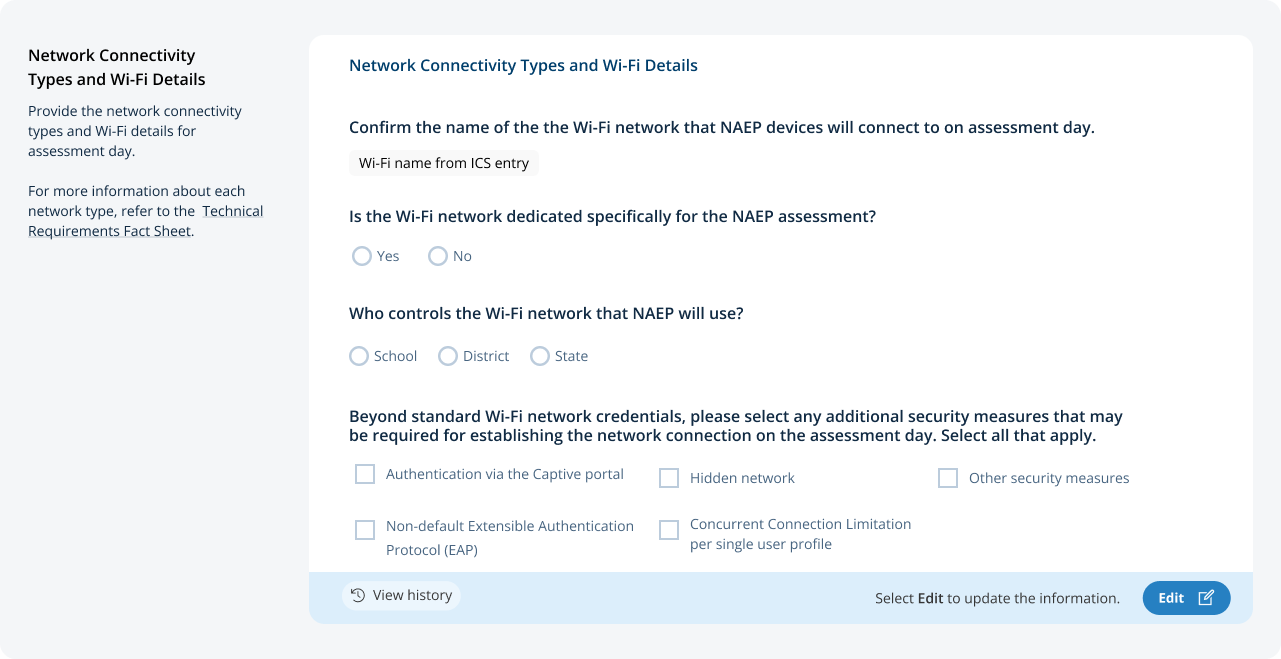Screen dimensions: 1281x659
Task: Click the blue card heading at top
Action: point(523,66)
